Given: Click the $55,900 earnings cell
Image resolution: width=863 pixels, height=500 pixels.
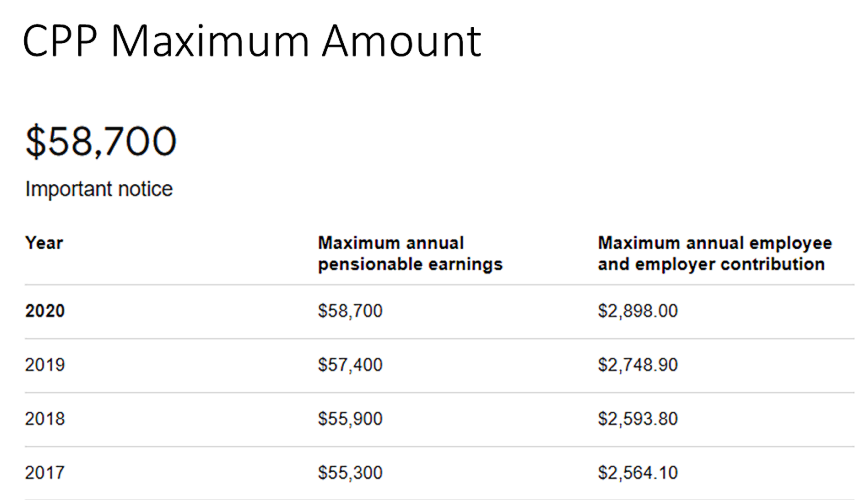Looking at the screenshot, I should pyautogui.click(x=350, y=419).
